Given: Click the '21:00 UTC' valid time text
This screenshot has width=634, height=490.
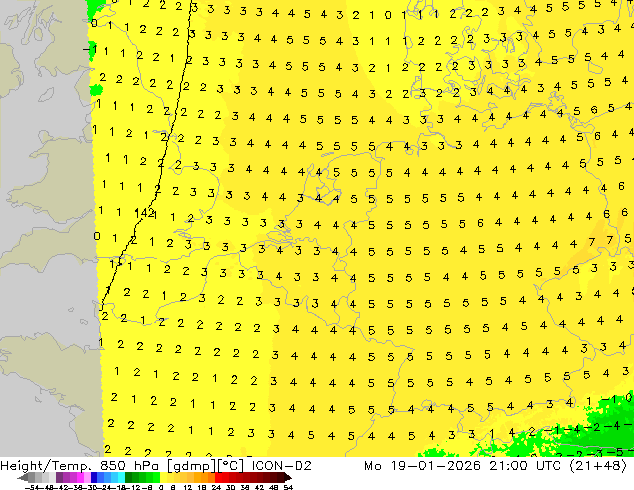Looking at the screenshot, I should tap(525, 466).
